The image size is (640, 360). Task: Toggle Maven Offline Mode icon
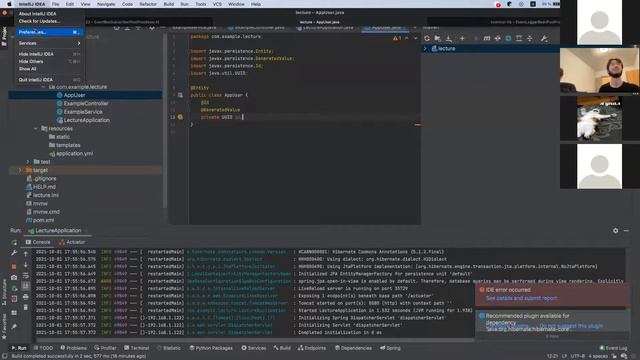coord(498,38)
